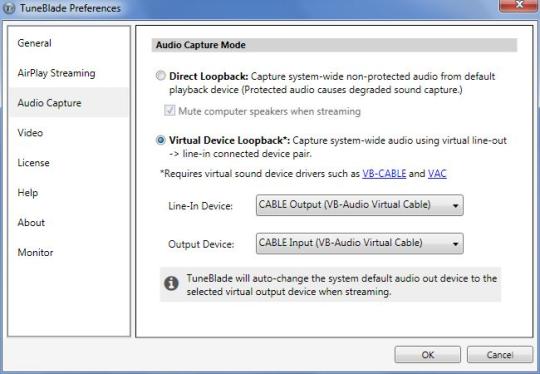Click the TuneBlade app icon in title bar

click(9, 8)
